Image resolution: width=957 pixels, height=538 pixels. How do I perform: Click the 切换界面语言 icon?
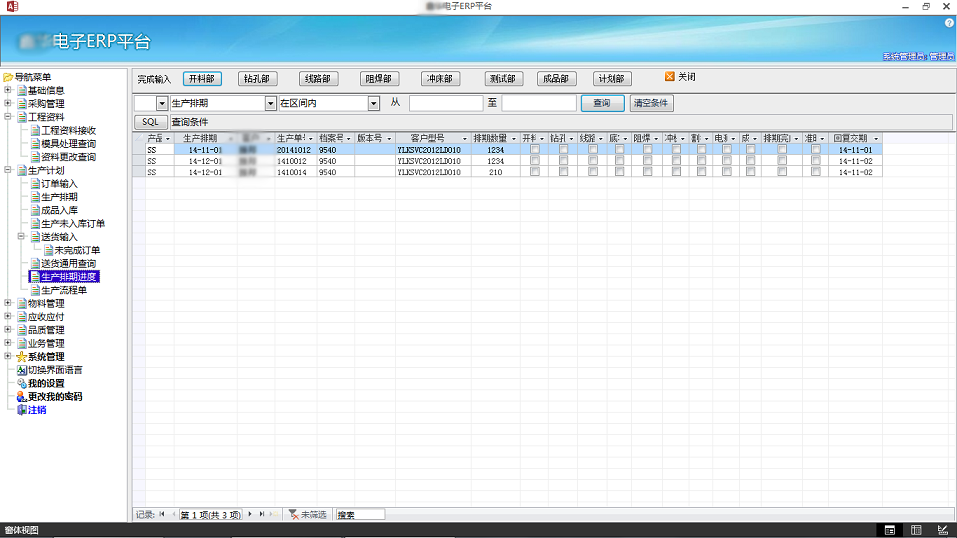click(x=21, y=370)
